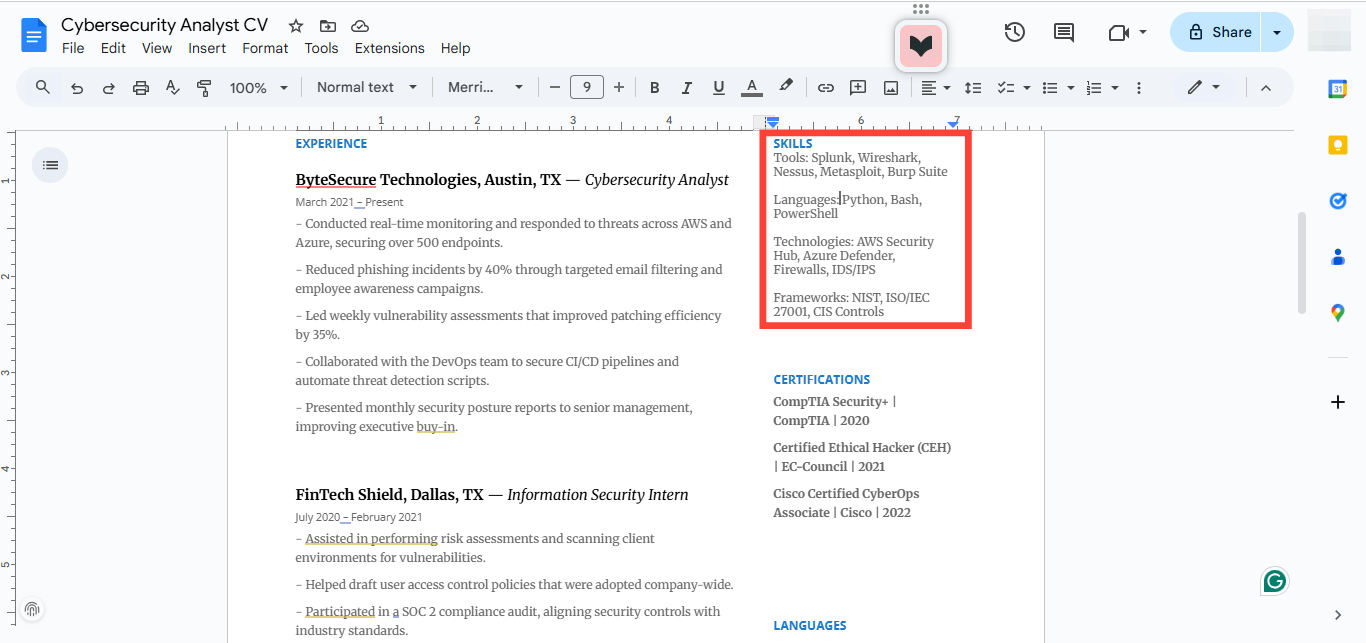This screenshot has height=643, width=1366.
Task: Open the editing mode pencil dropdown
Action: point(1203,88)
